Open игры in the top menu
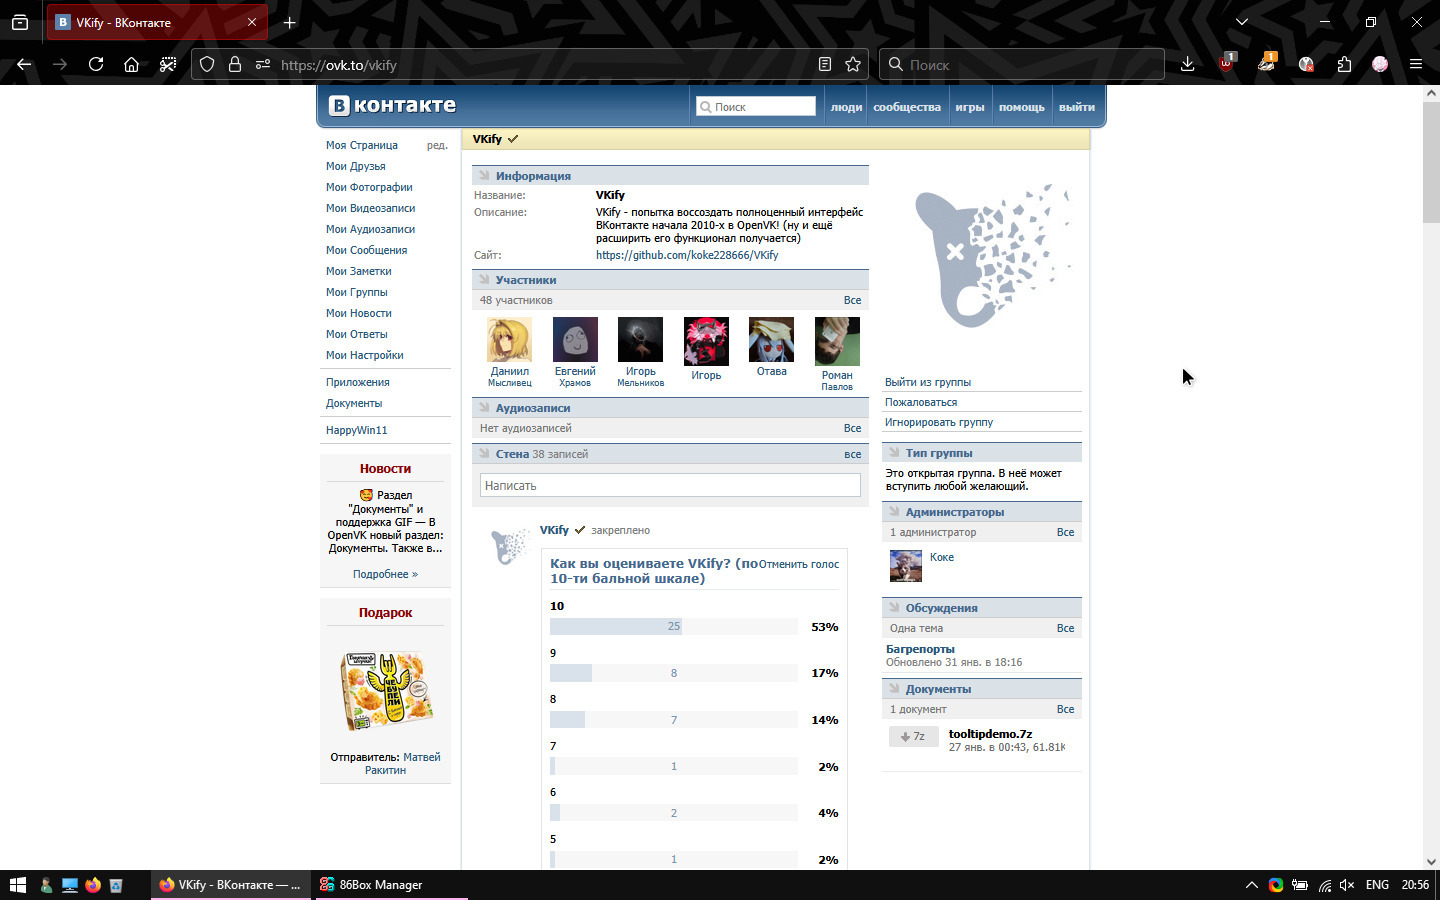 coord(970,107)
